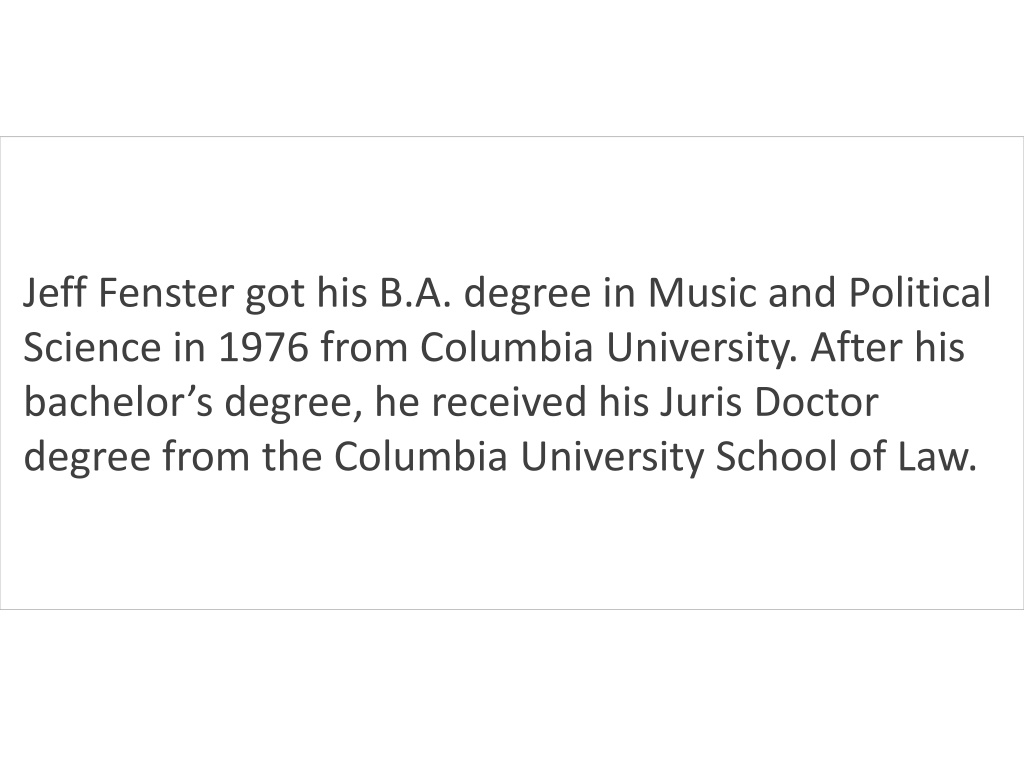Click the word 'he' before received
This screenshot has height=768, width=1024.
[x=397, y=402]
